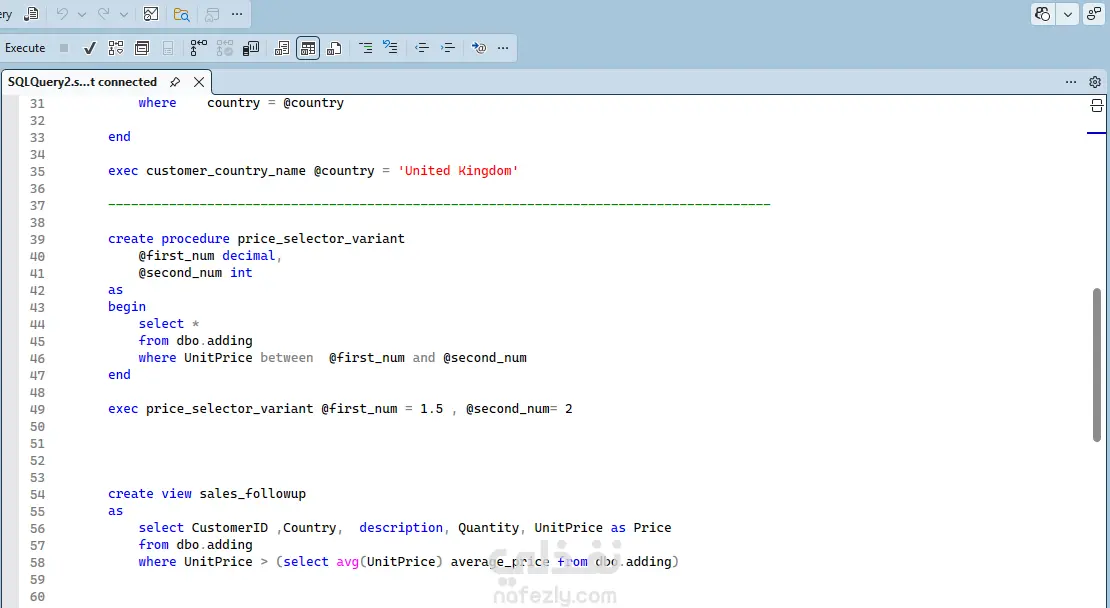
Task: Click 'end' keyword on line 47
Action: click(119, 374)
